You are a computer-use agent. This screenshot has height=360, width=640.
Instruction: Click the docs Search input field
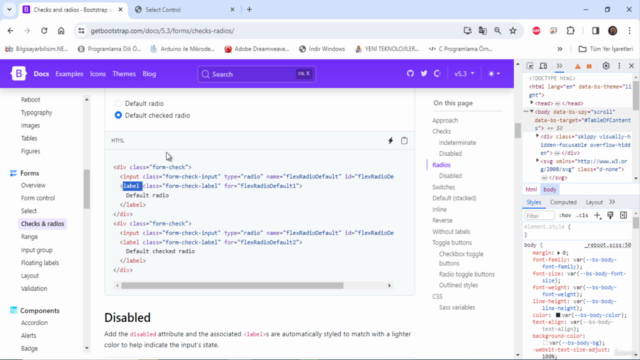pos(257,74)
